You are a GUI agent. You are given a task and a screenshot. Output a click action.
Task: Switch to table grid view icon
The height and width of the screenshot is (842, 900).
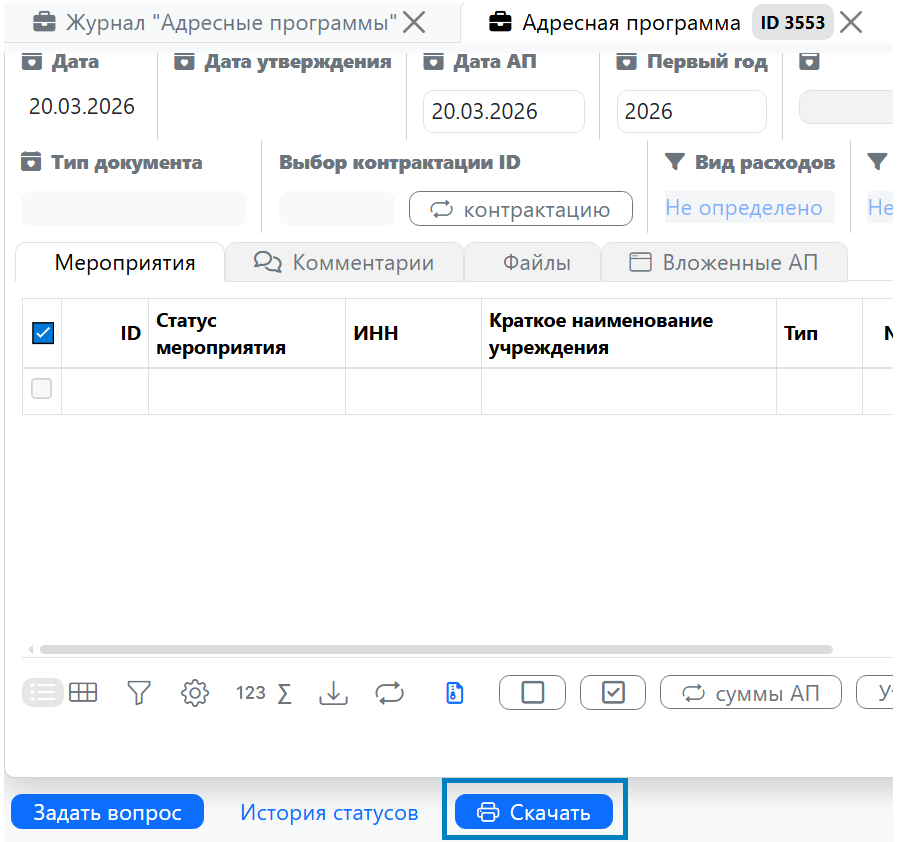pyautogui.click(x=83, y=692)
